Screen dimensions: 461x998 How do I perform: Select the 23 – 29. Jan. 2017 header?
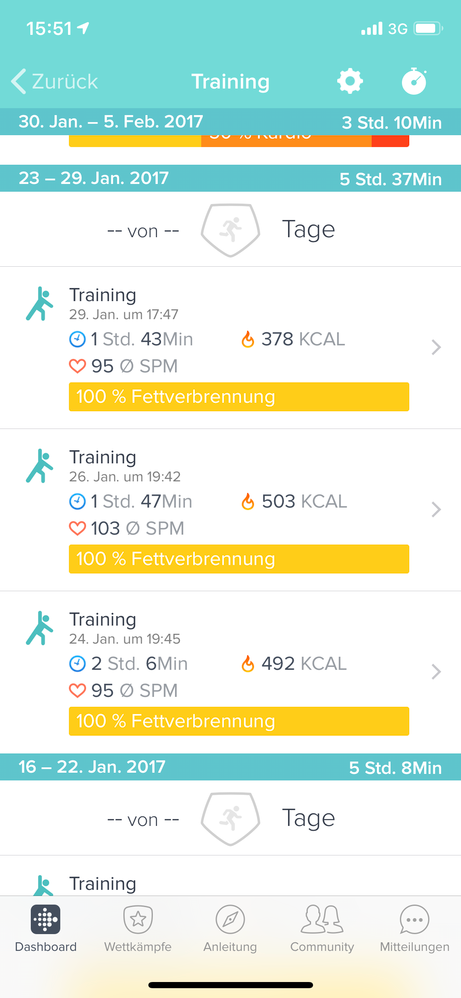(230, 178)
